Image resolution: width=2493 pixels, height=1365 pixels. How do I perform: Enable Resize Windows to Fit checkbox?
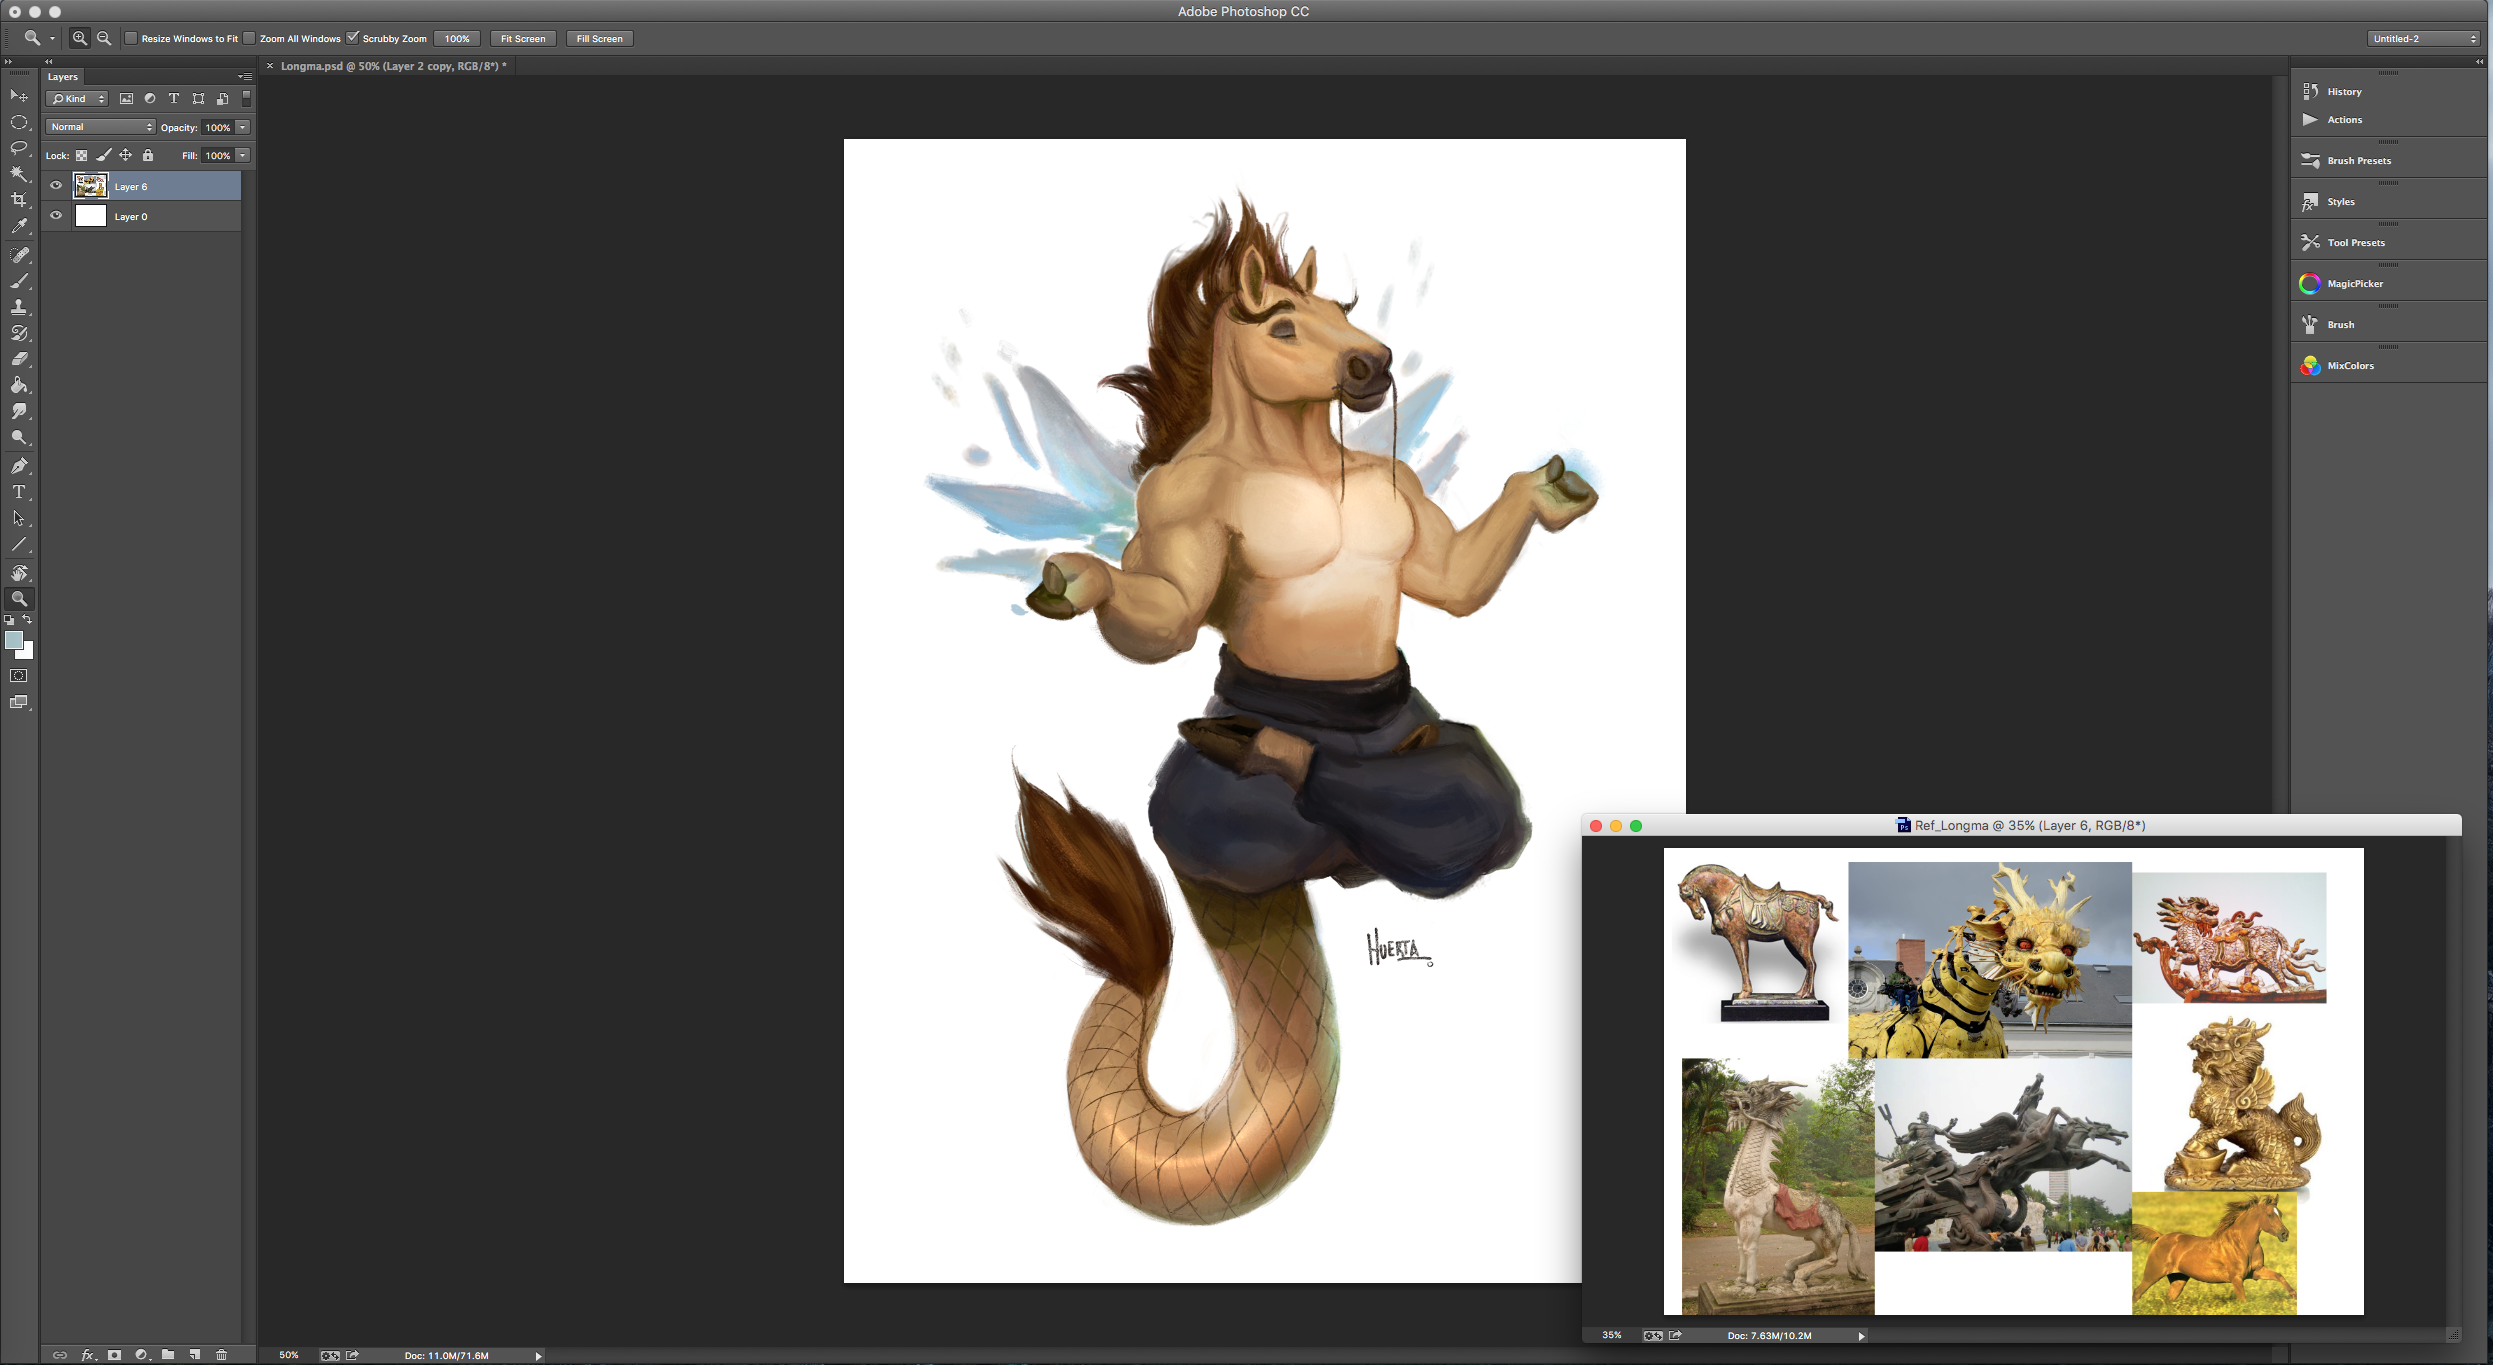pyautogui.click(x=131, y=38)
